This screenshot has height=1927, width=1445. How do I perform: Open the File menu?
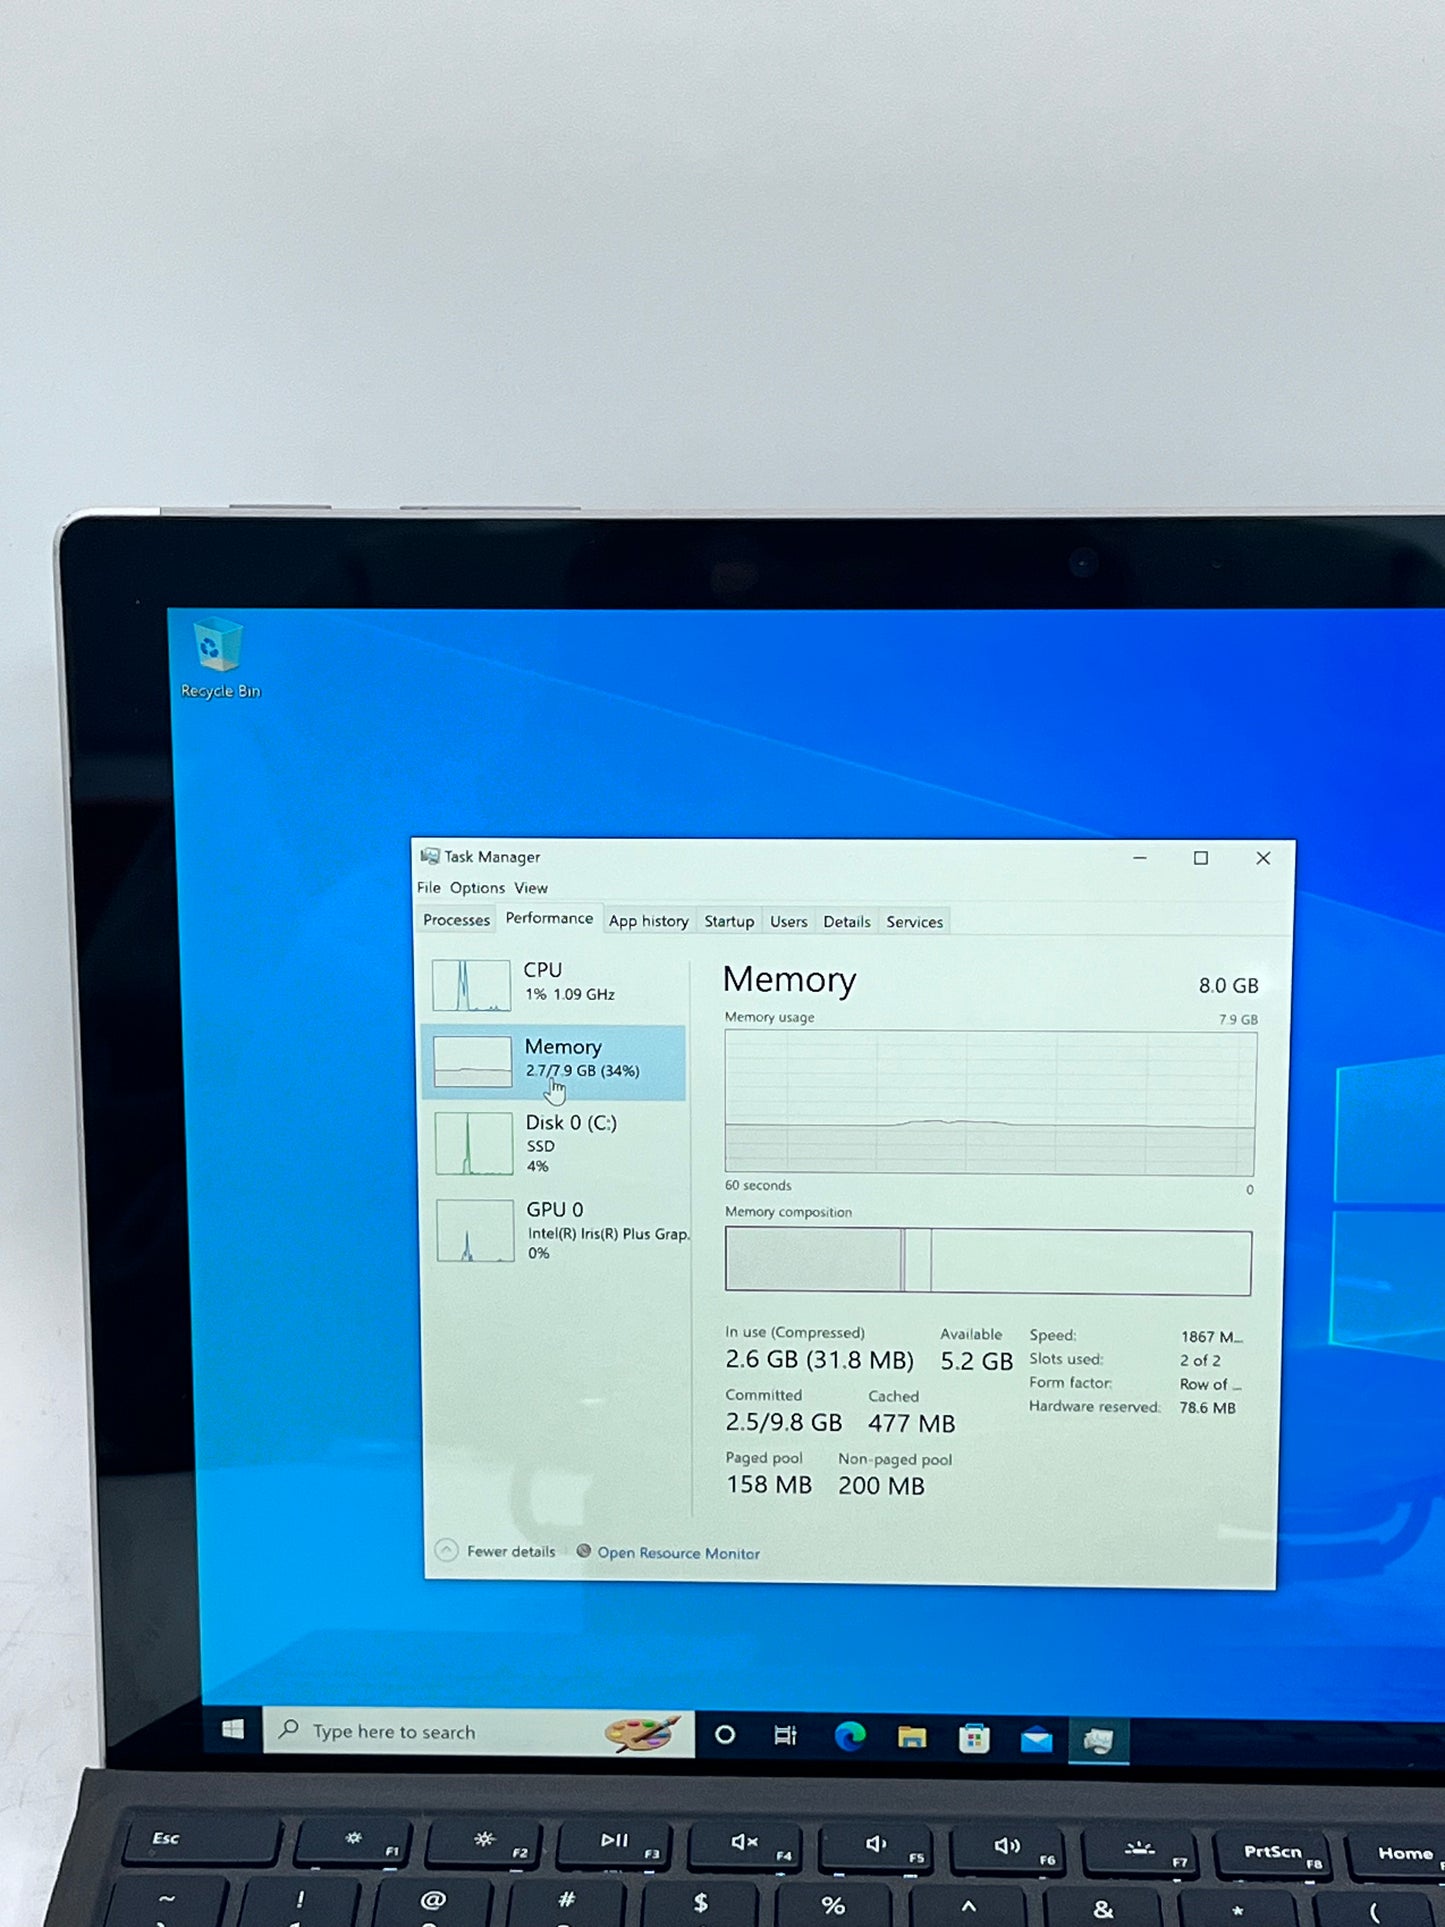coord(428,887)
